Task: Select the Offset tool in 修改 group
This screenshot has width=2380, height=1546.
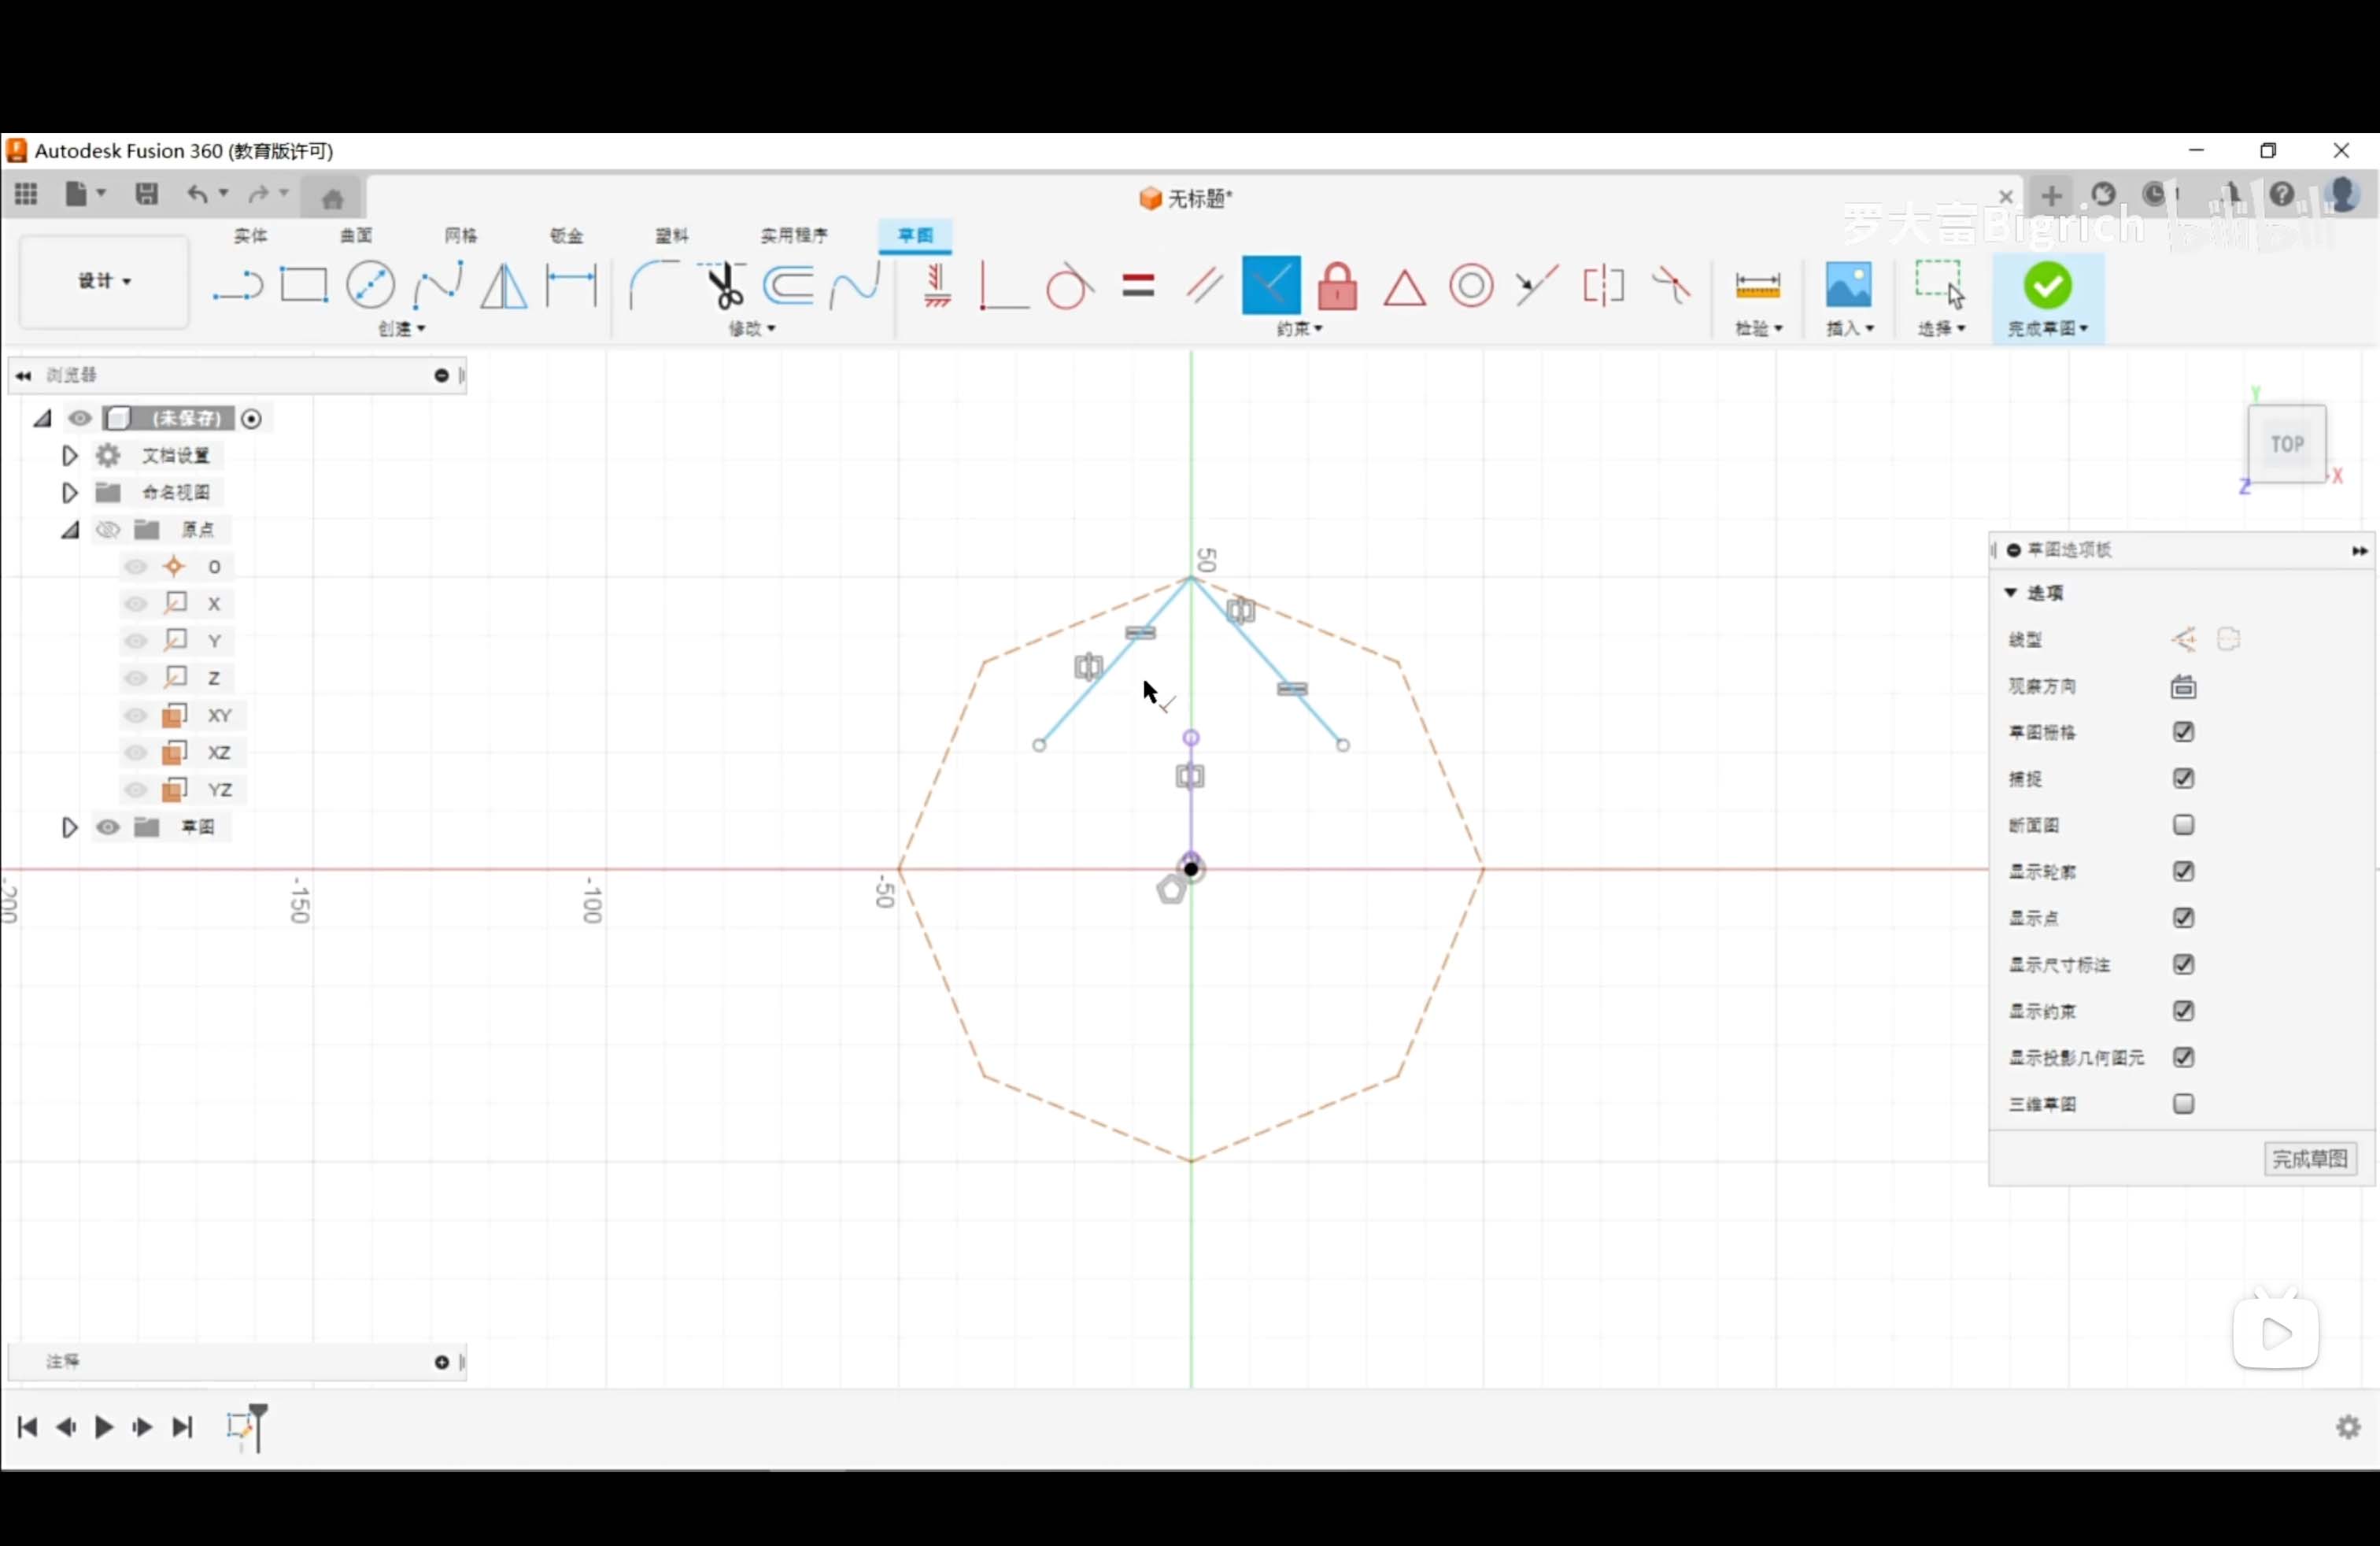Action: (789, 287)
